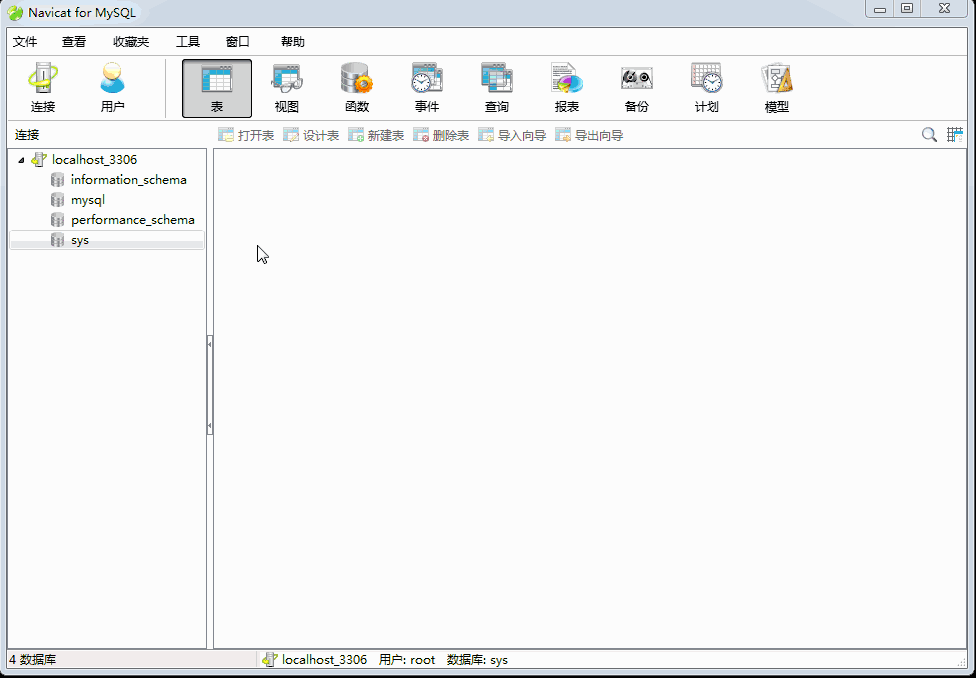Click the localhost_3306 server icon in tree

click(39, 160)
